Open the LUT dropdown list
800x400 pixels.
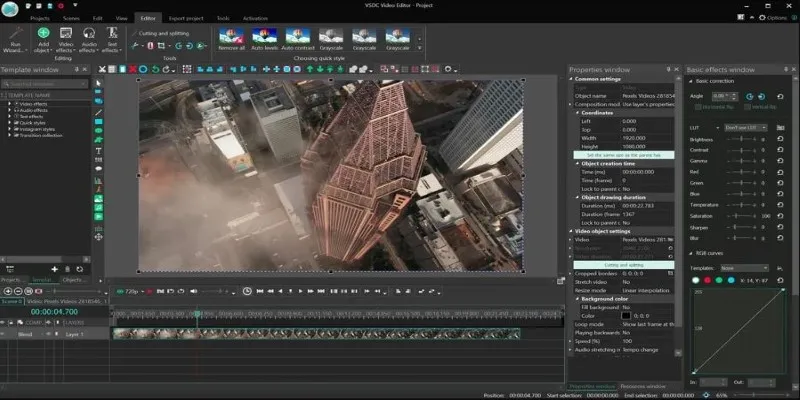745,128
